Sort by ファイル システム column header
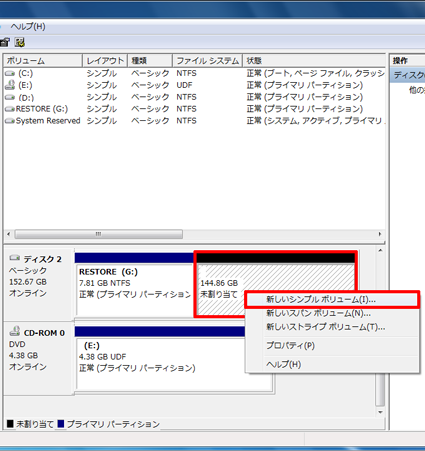The image size is (425, 451). 208,61
